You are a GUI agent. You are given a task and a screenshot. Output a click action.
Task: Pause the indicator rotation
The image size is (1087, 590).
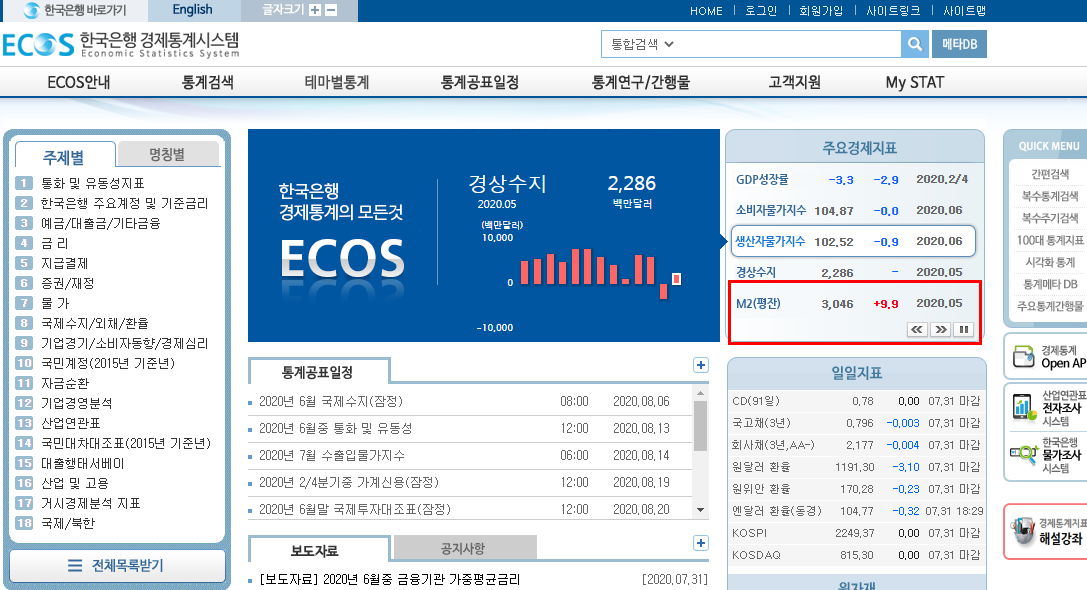click(x=964, y=329)
